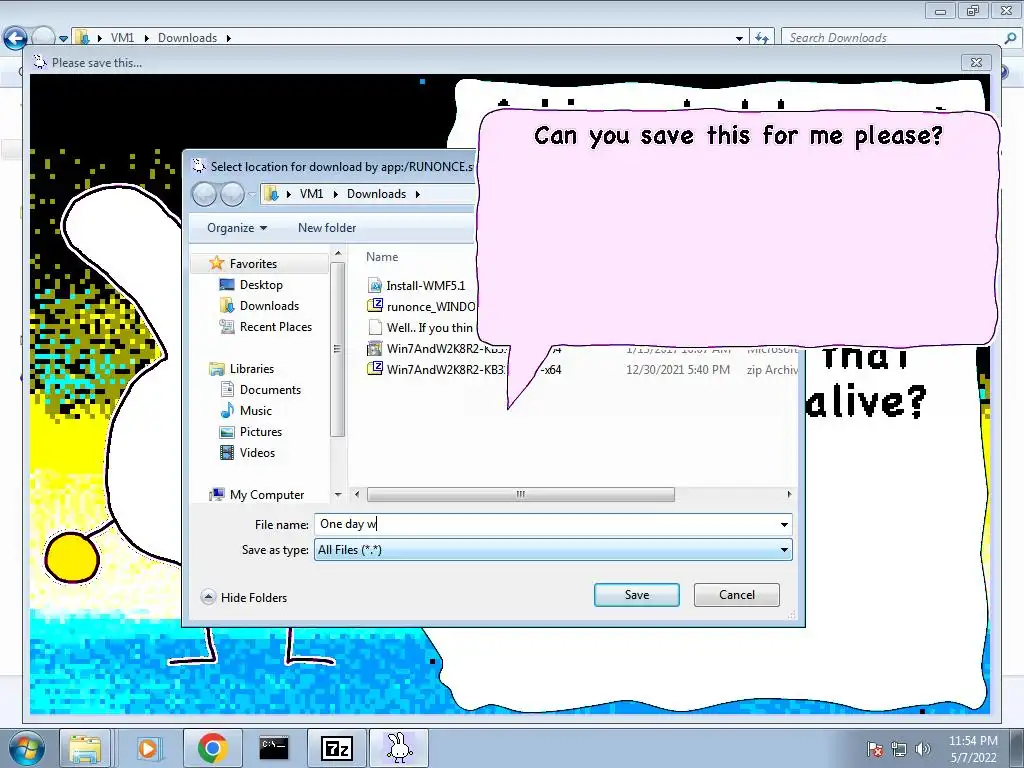The image size is (1024, 768).
Task: Open the Windows Start menu
Action: click(x=27, y=749)
